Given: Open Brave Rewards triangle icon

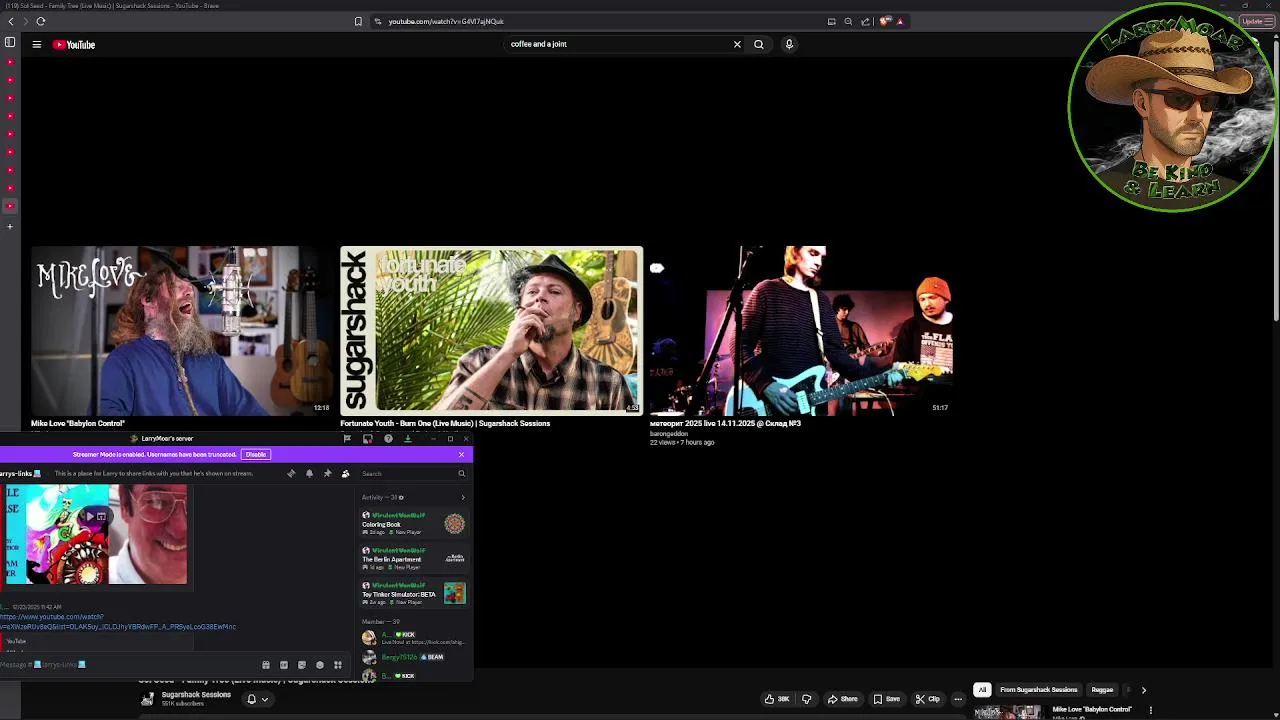Looking at the screenshot, I should (900, 21).
